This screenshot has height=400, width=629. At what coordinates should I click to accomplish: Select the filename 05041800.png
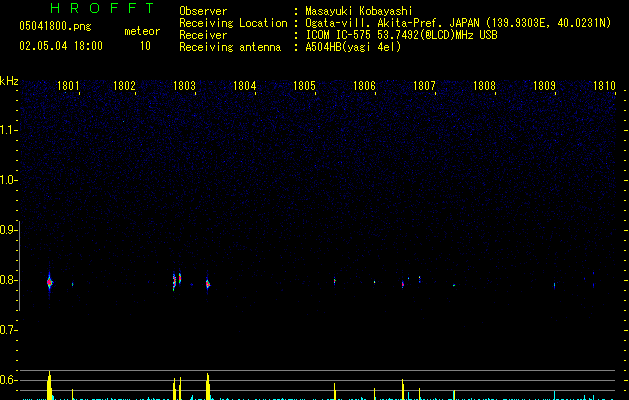(55, 26)
